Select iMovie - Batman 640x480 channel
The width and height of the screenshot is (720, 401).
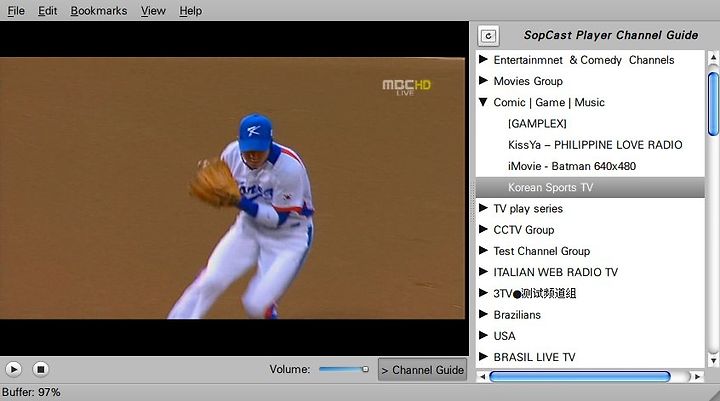(x=572, y=166)
